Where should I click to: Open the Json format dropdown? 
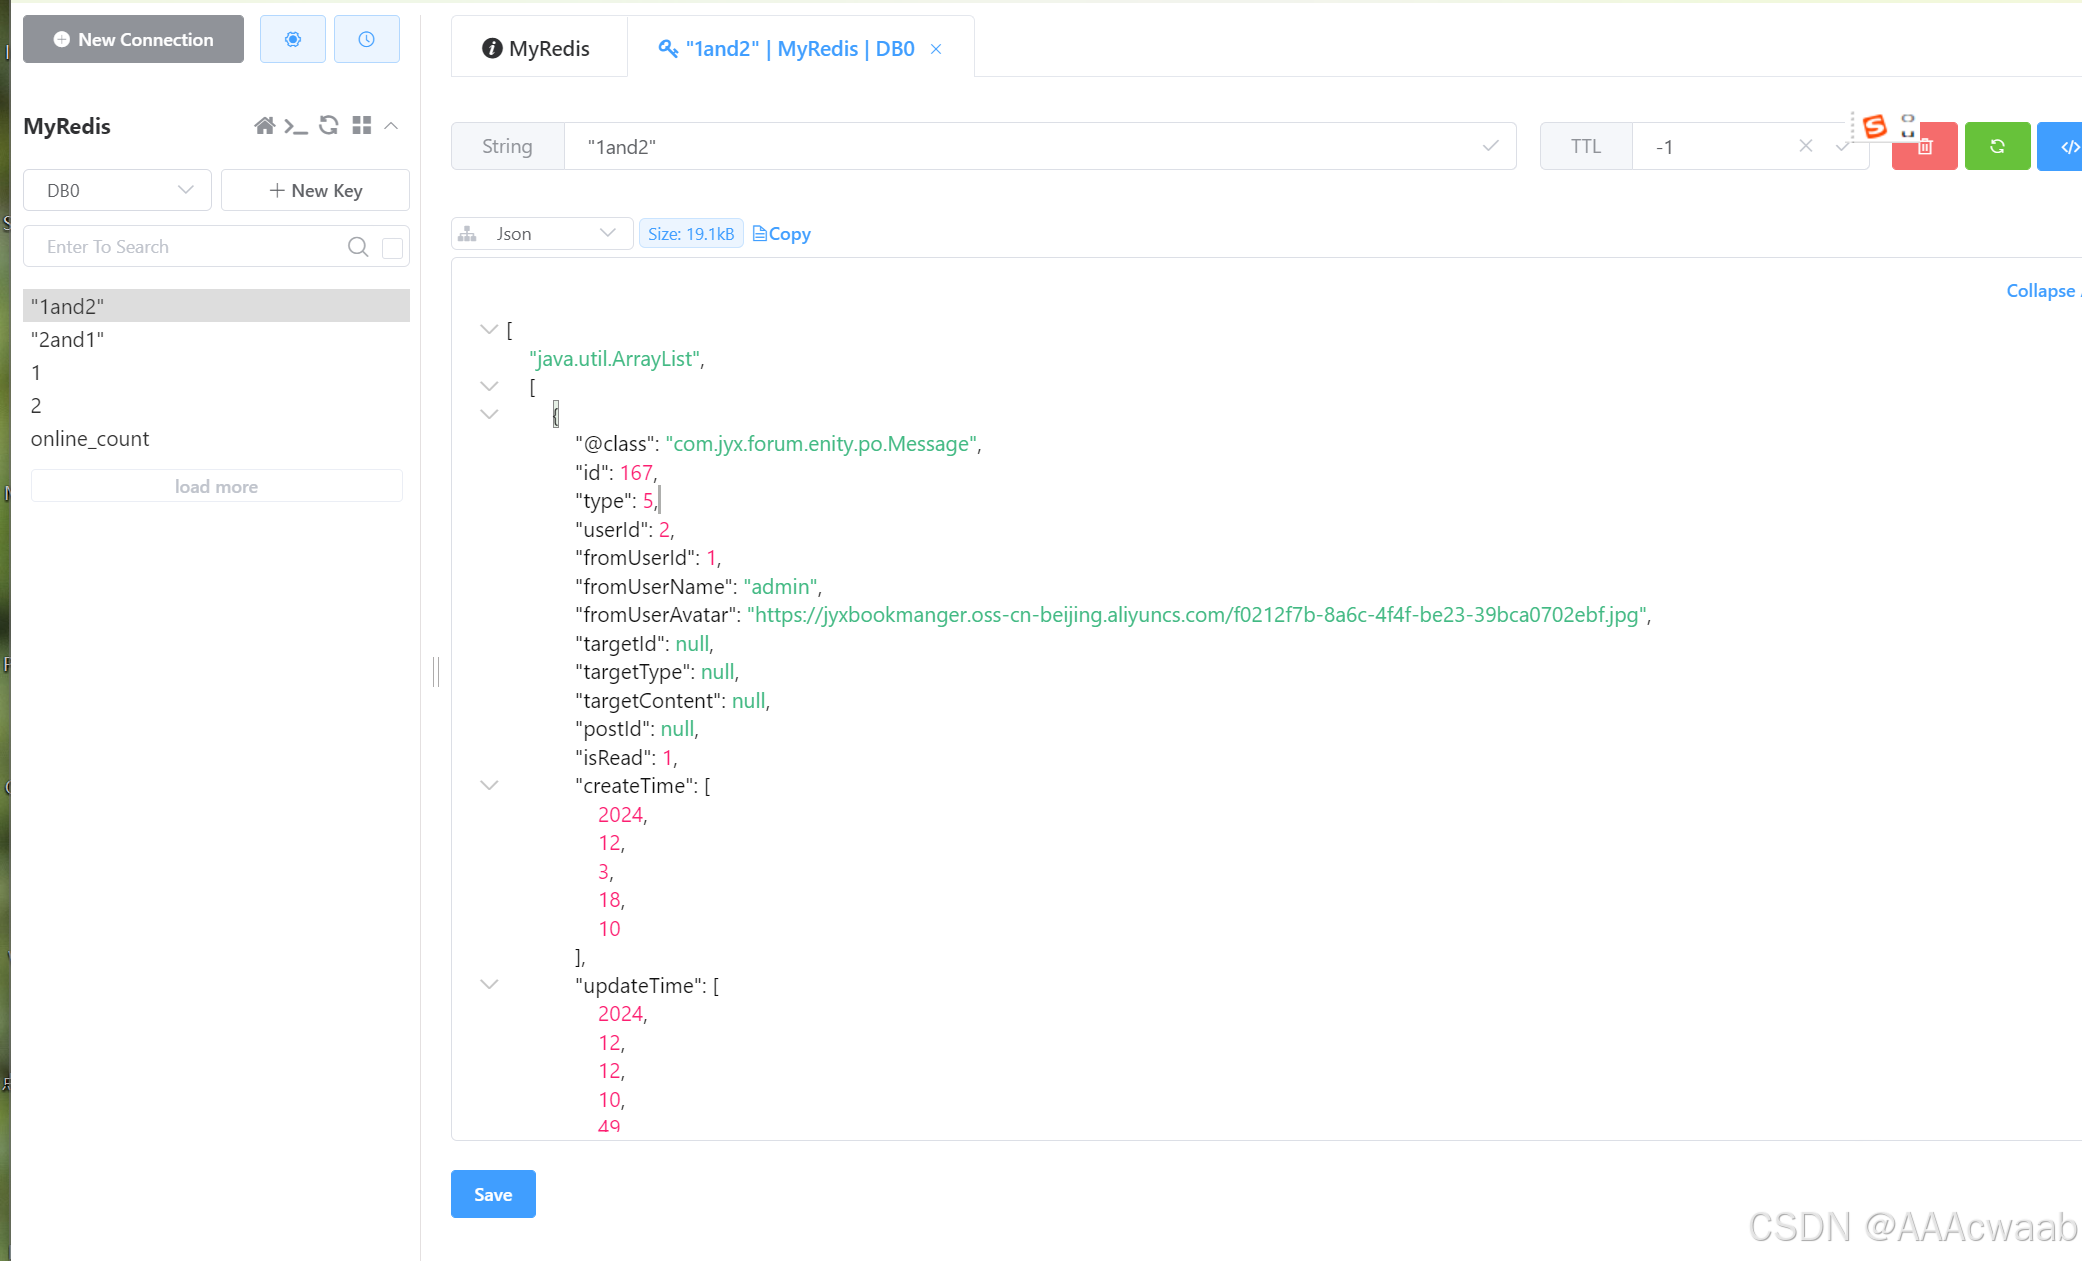[541, 234]
